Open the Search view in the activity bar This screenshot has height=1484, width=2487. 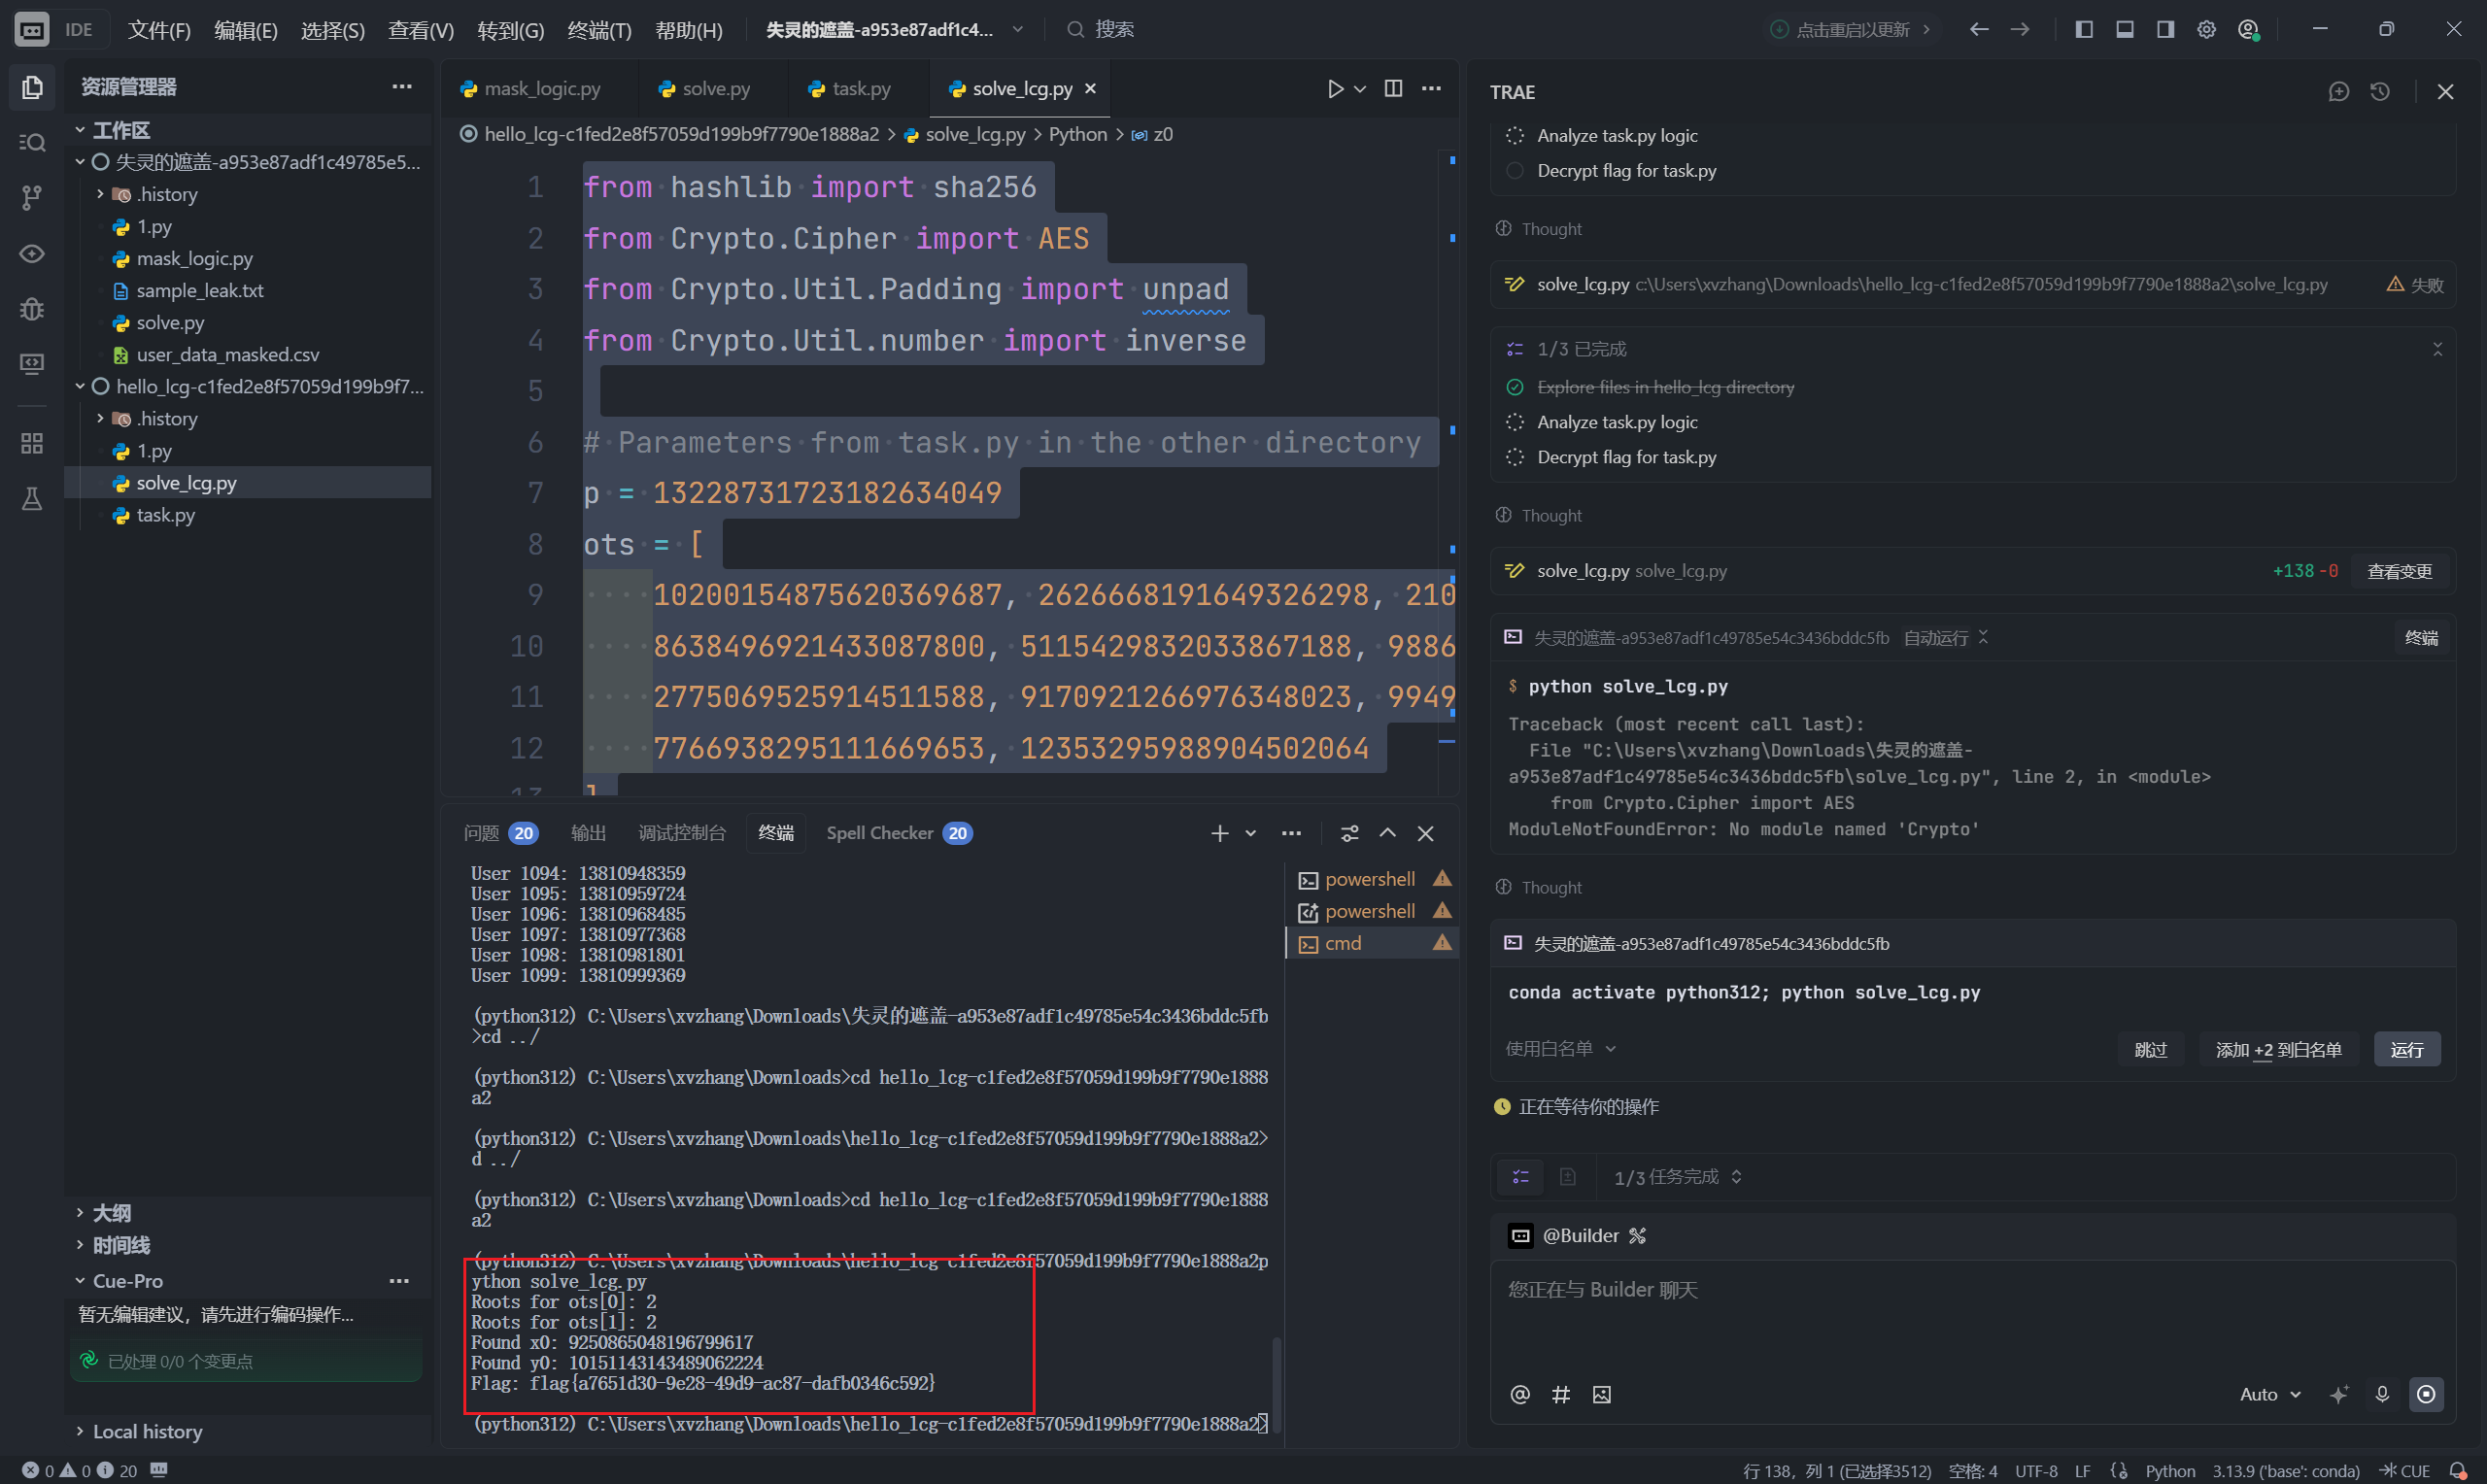(32, 142)
